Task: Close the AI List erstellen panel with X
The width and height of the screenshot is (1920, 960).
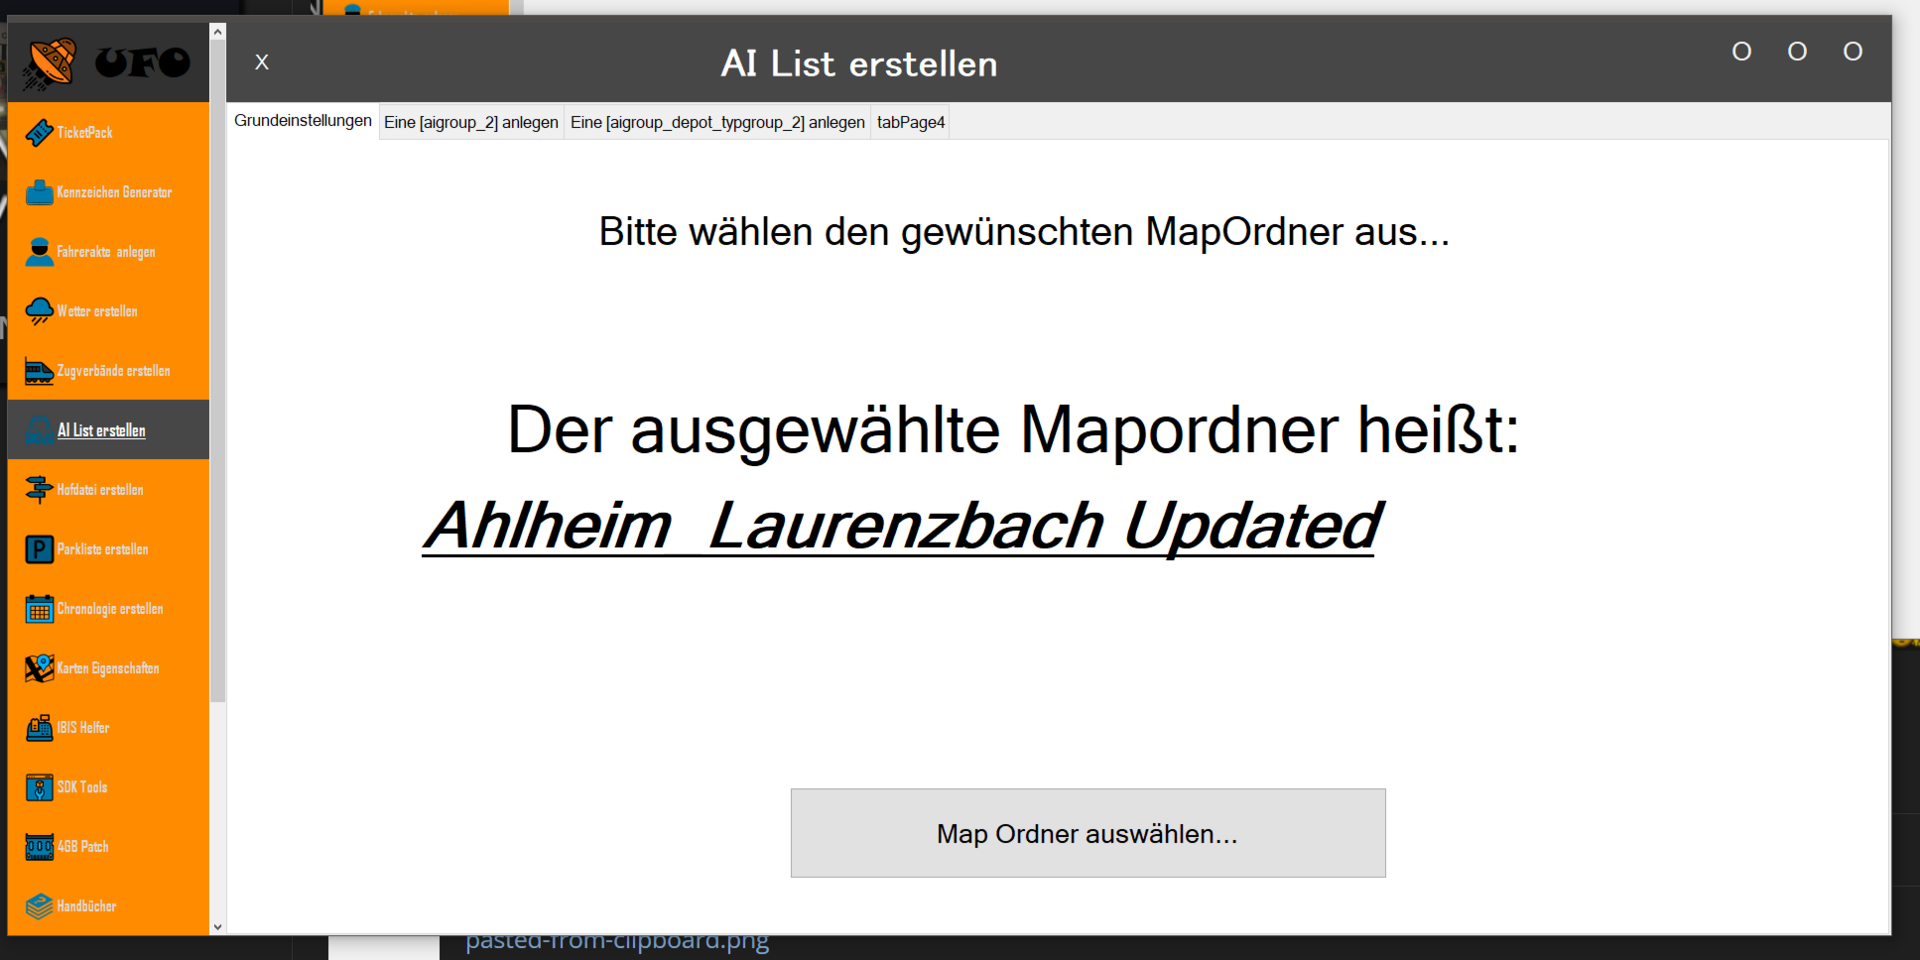Action: (262, 62)
